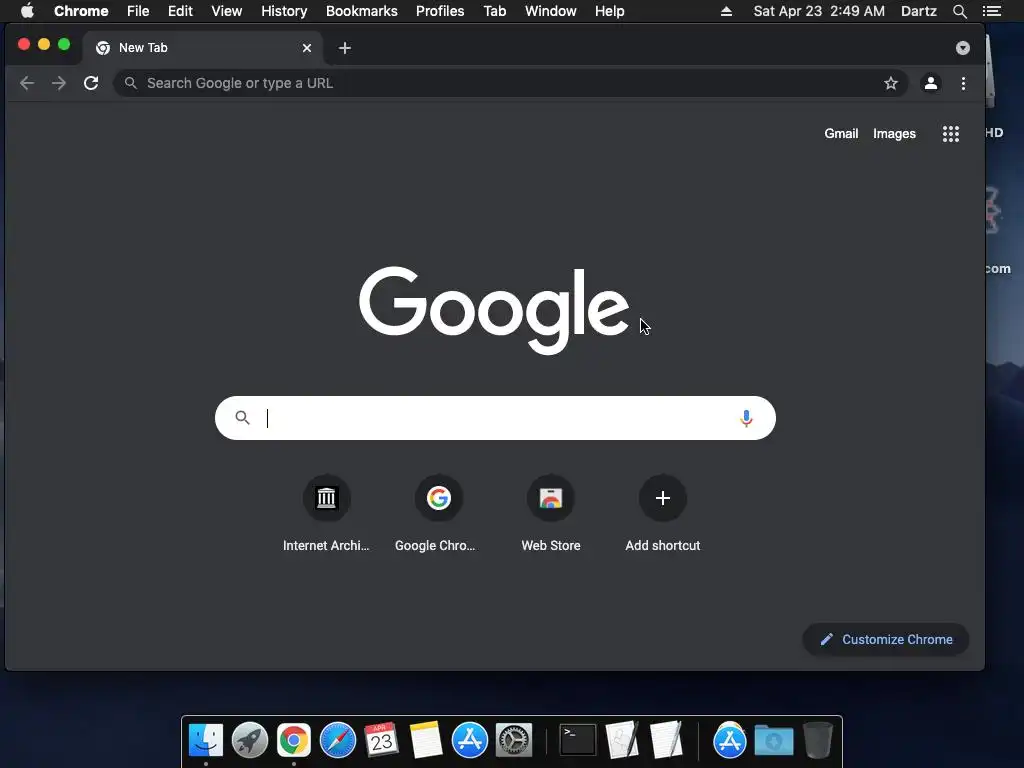Open the Gmail link
This screenshot has width=1024, height=768.
click(841, 134)
